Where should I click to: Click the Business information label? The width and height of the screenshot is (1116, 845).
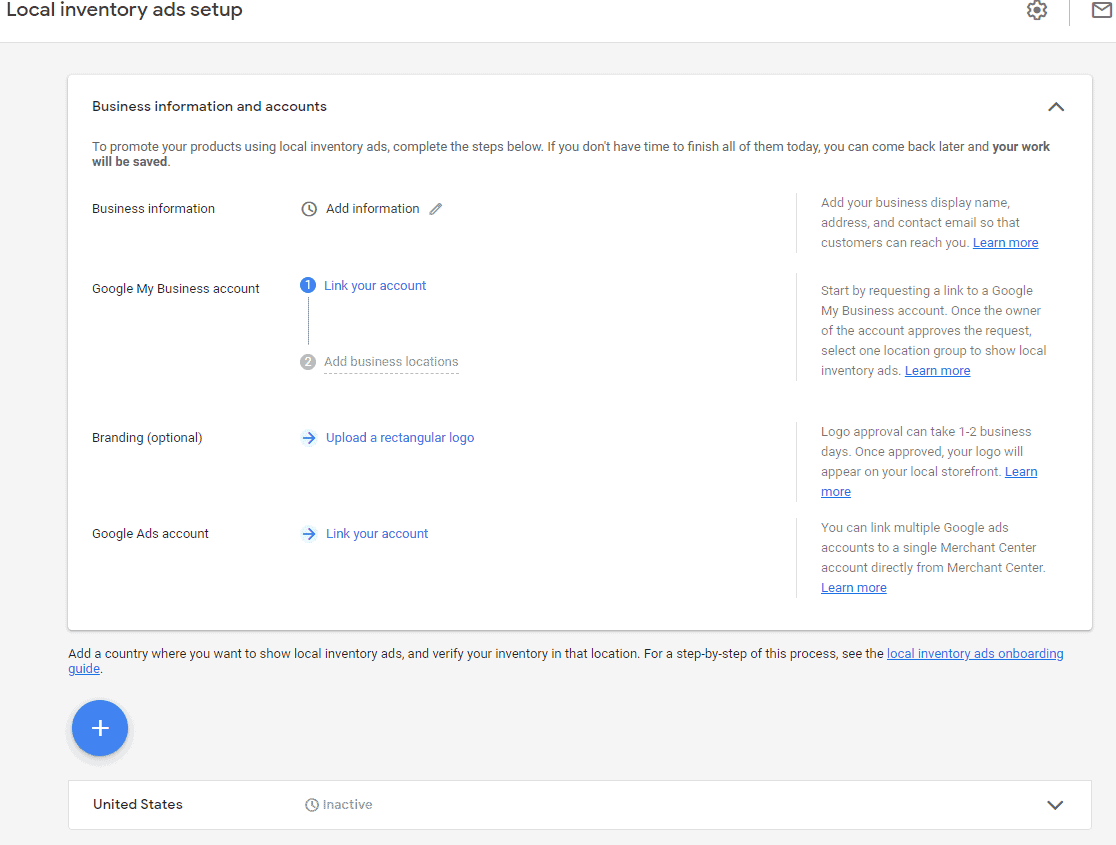(x=153, y=209)
